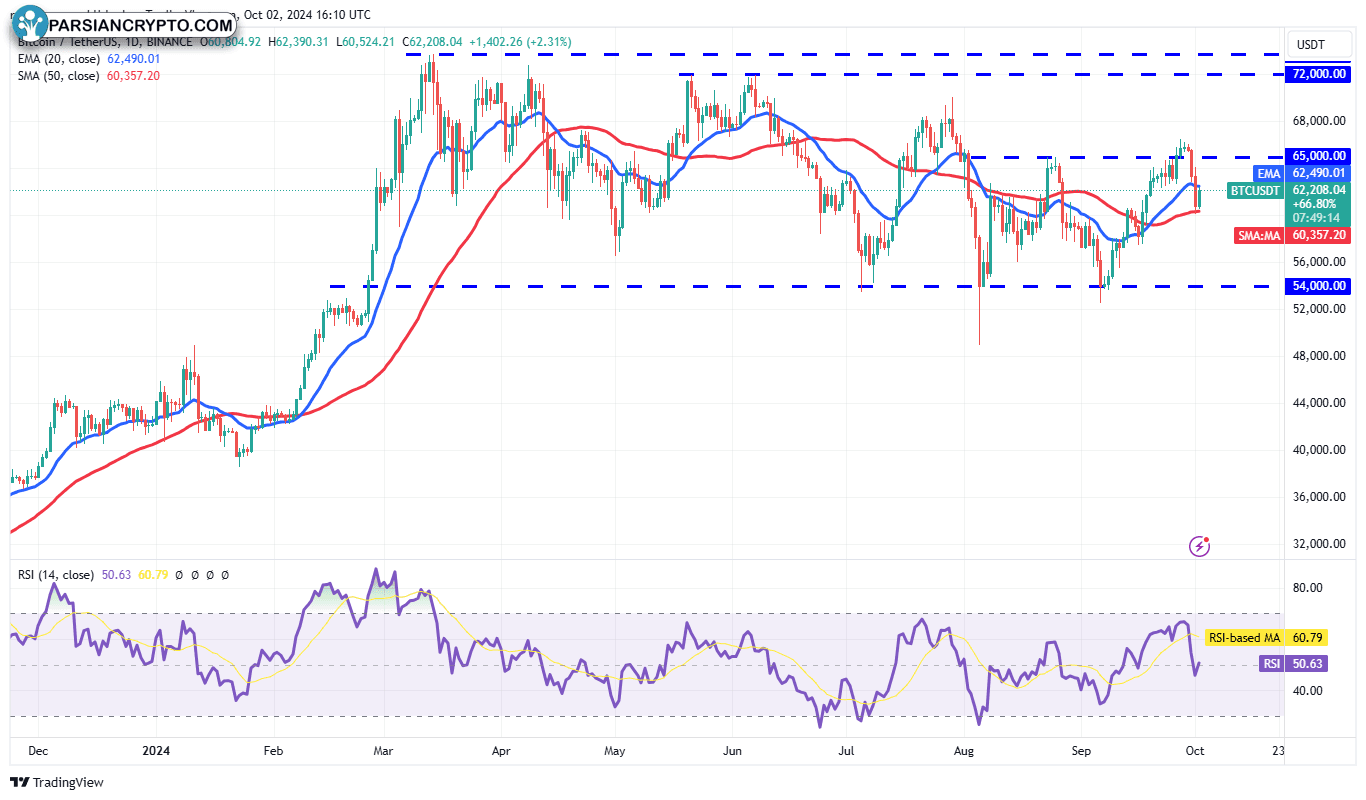Click the red SMA:MA tag on the price axis
The height and width of the screenshot is (800, 1366).
tap(1261, 235)
